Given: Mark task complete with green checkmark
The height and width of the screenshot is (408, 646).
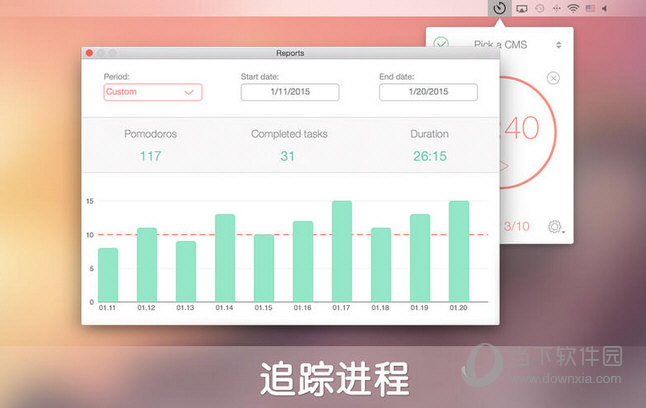Looking at the screenshot, I should click(x=441, y=43).
